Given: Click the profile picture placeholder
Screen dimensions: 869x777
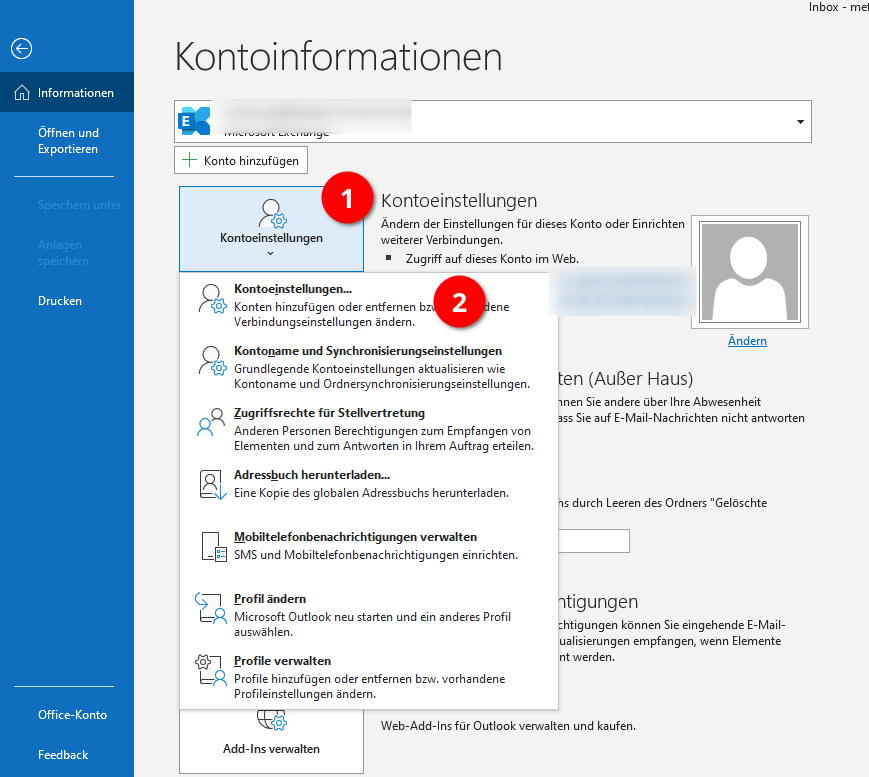Looking at the screenshot, I should (750, 272).
